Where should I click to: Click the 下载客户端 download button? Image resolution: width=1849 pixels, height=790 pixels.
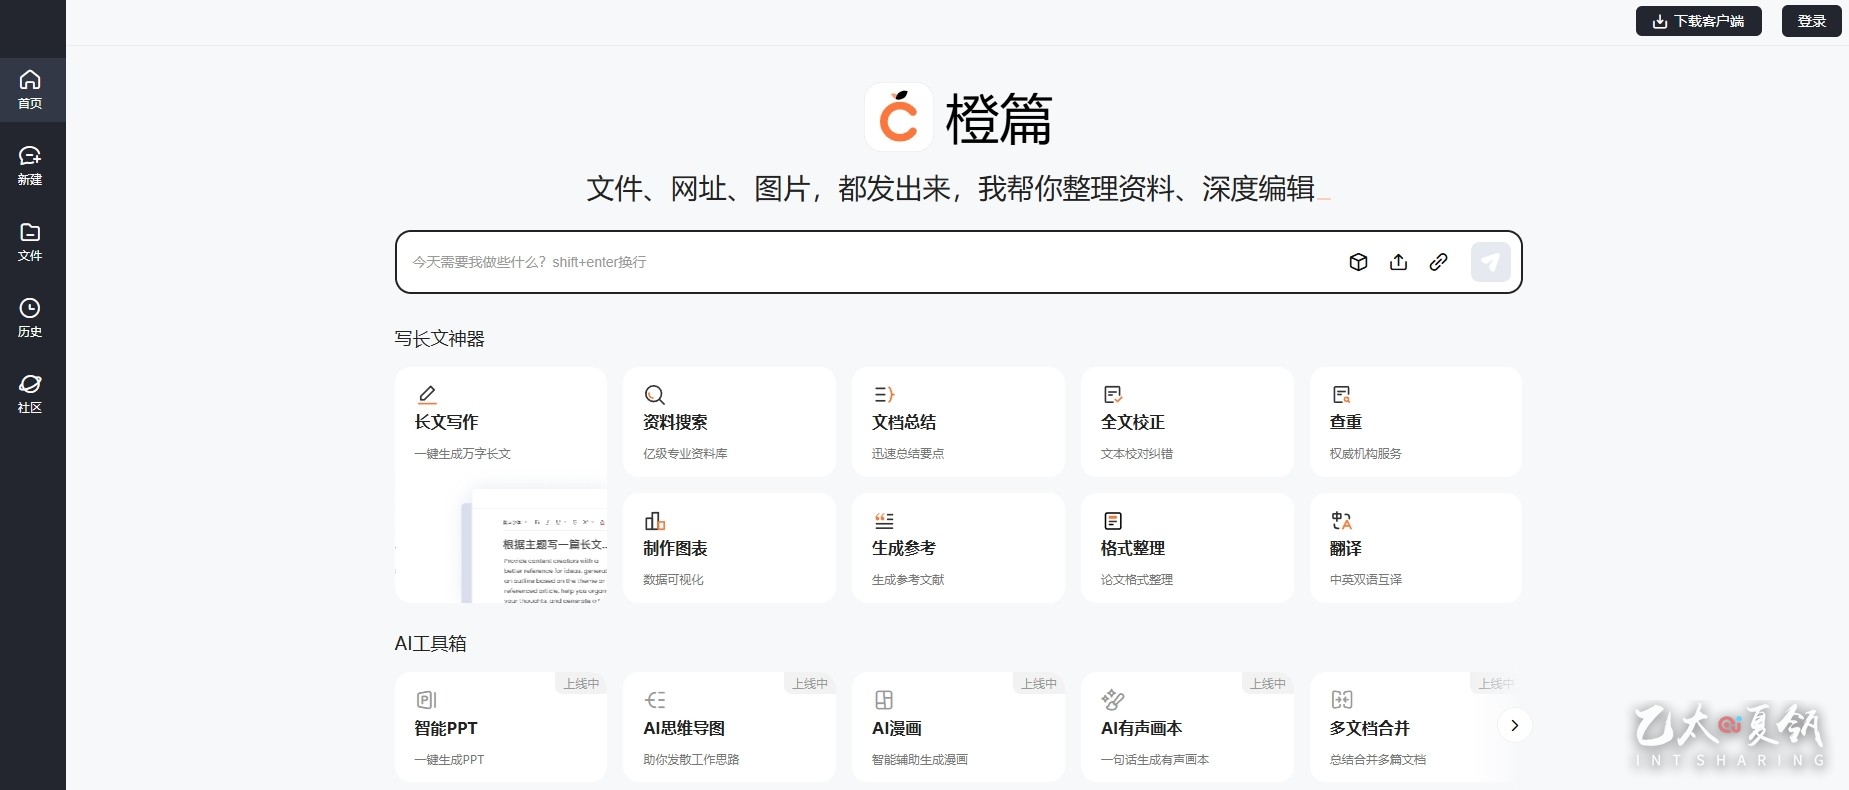point(1698,21)
